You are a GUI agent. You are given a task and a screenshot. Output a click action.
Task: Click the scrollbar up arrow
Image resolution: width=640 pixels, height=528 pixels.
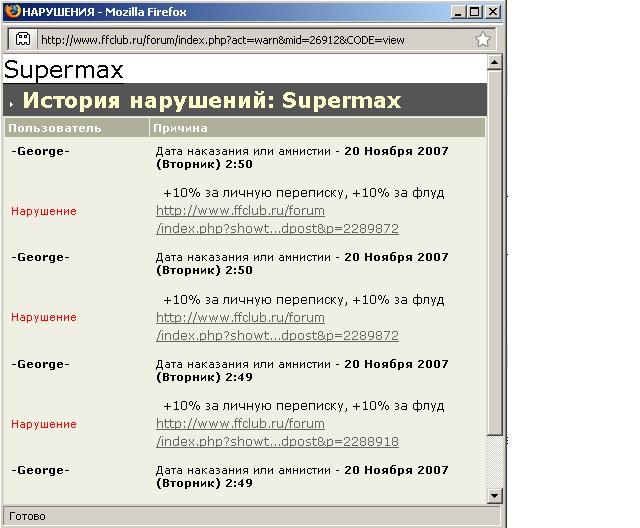point(494,62)
